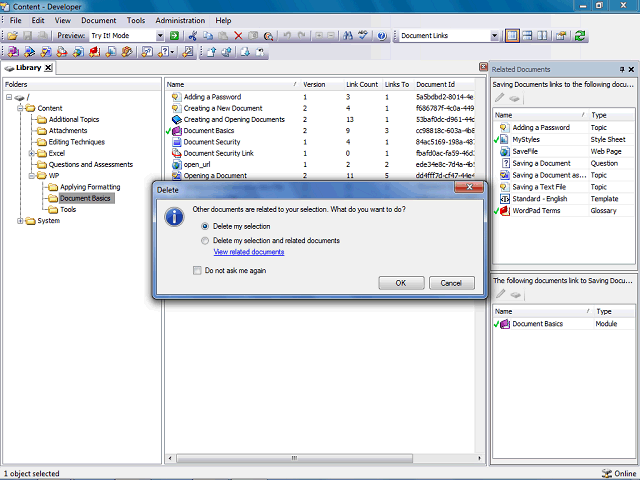
Task: Select the vertical split layout icon
Action: [x=542, y=36]
